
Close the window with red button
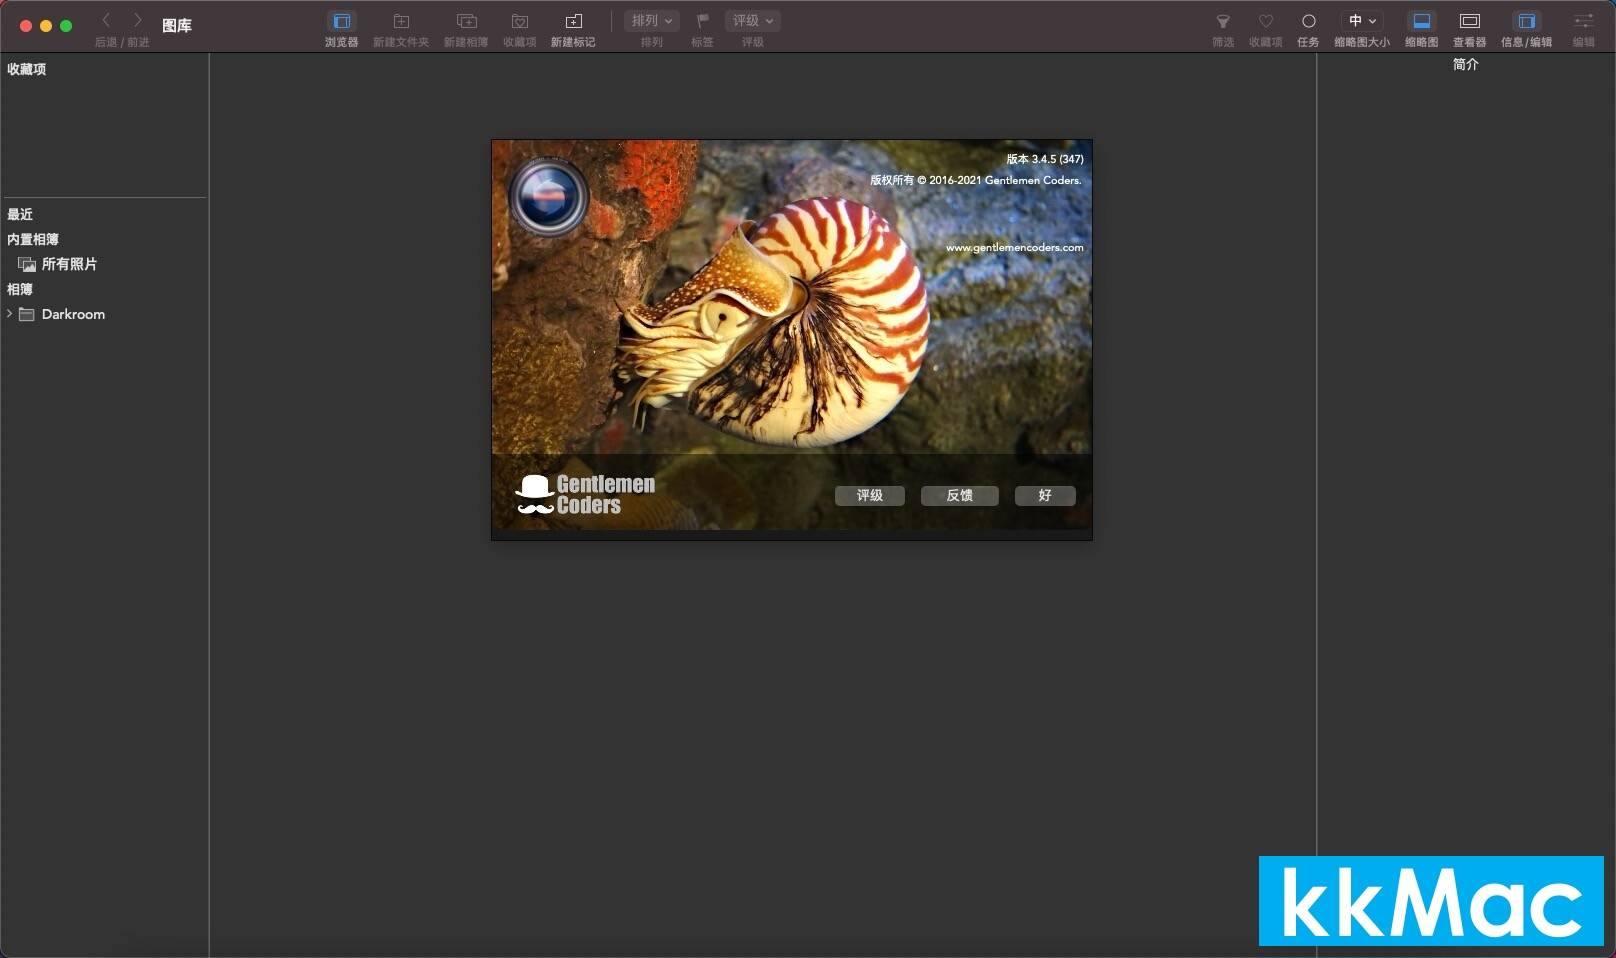point(26,26)
